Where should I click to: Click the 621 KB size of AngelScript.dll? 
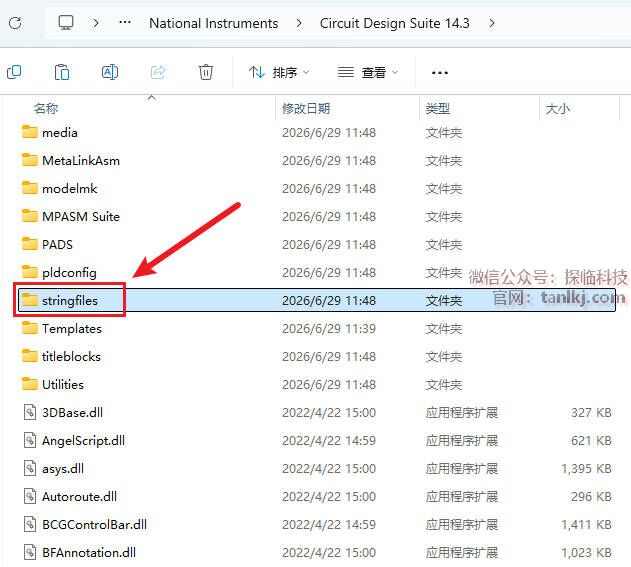(x=591, y=441)
